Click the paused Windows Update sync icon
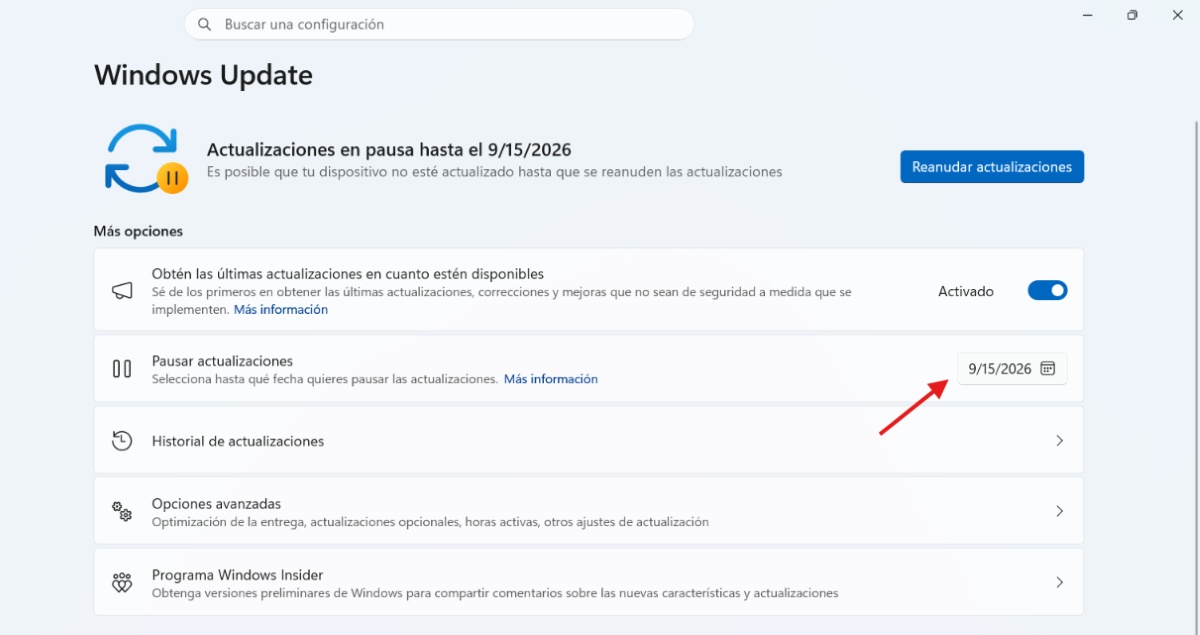The width and height of the screenshot is (1200, 635). coord(146,159)
